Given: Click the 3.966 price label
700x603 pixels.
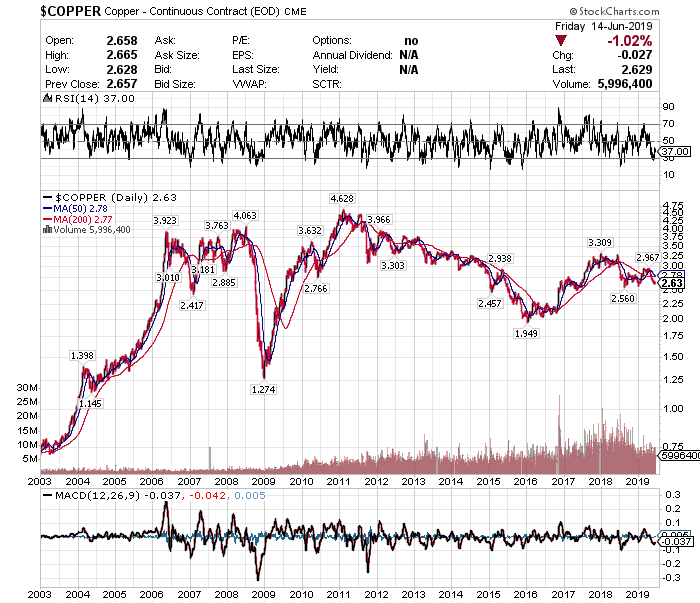Looking at the screenshot, I should pos(379,220).
